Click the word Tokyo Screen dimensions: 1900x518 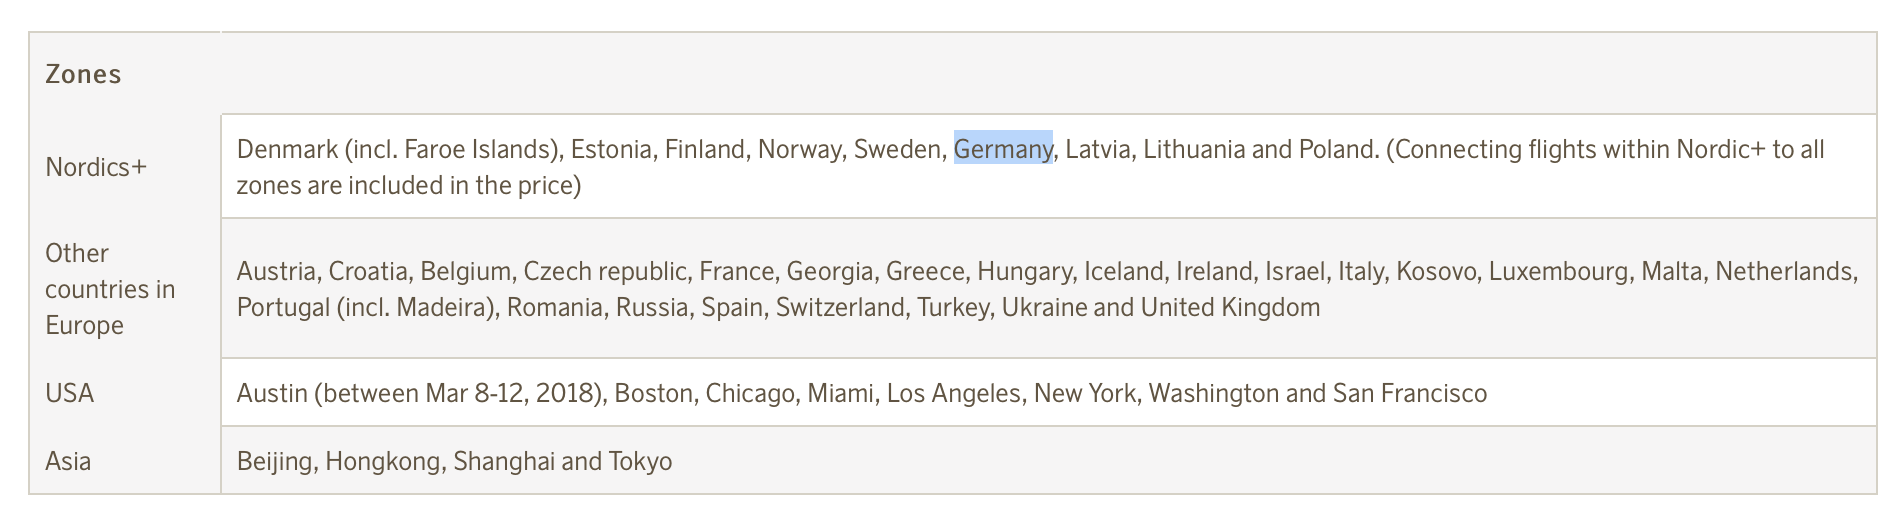[640, 461]
